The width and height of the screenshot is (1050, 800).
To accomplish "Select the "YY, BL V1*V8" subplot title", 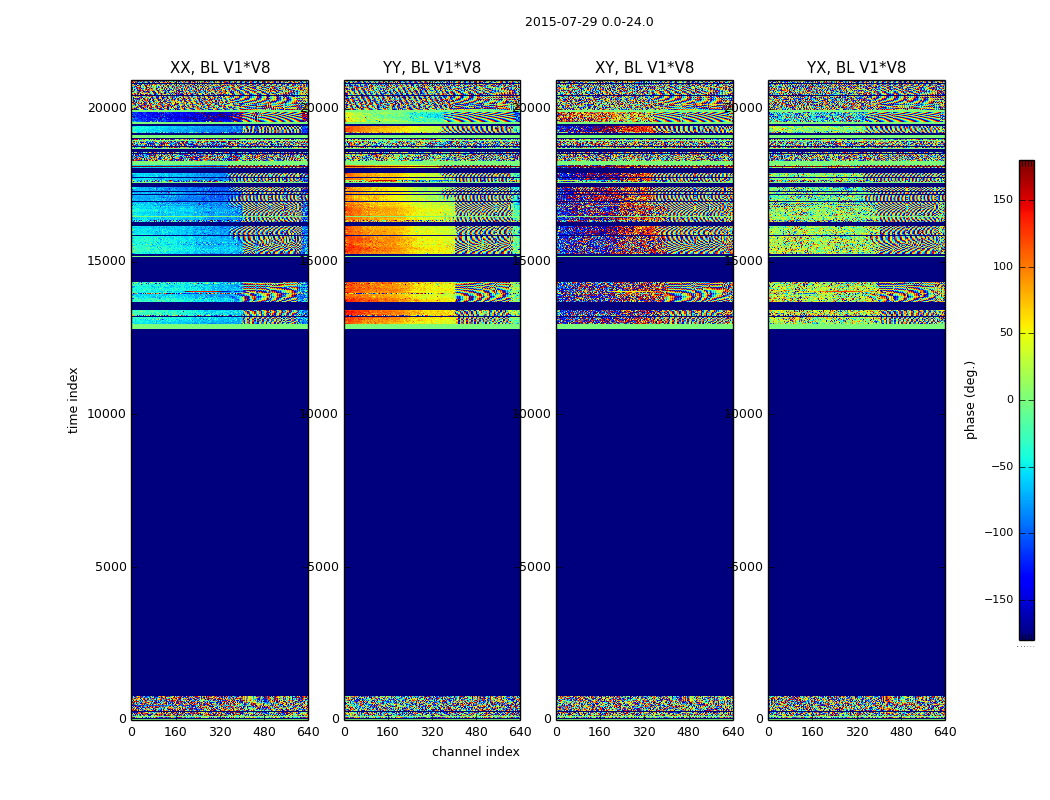I will (432, 68).
